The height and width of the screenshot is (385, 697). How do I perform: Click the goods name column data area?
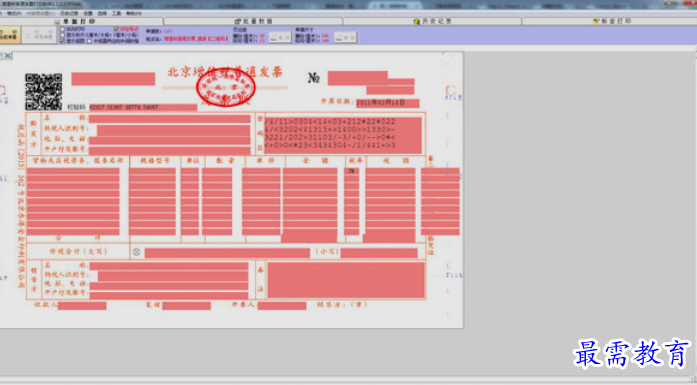[x=73, y=201]
